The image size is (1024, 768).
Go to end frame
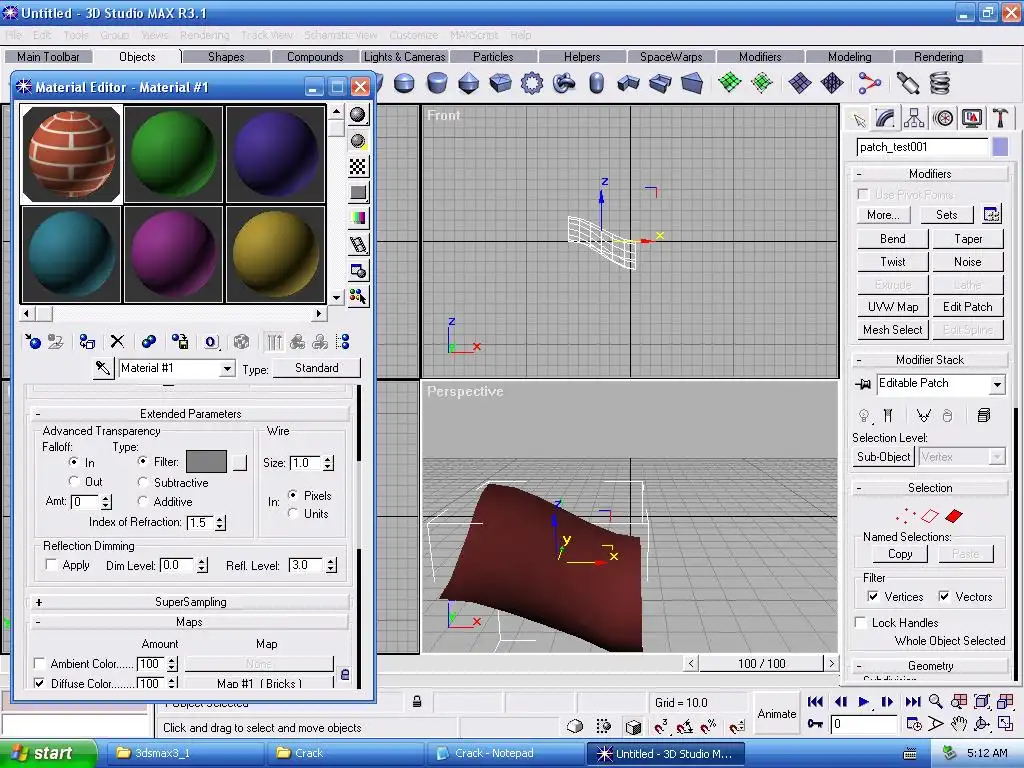912,701
